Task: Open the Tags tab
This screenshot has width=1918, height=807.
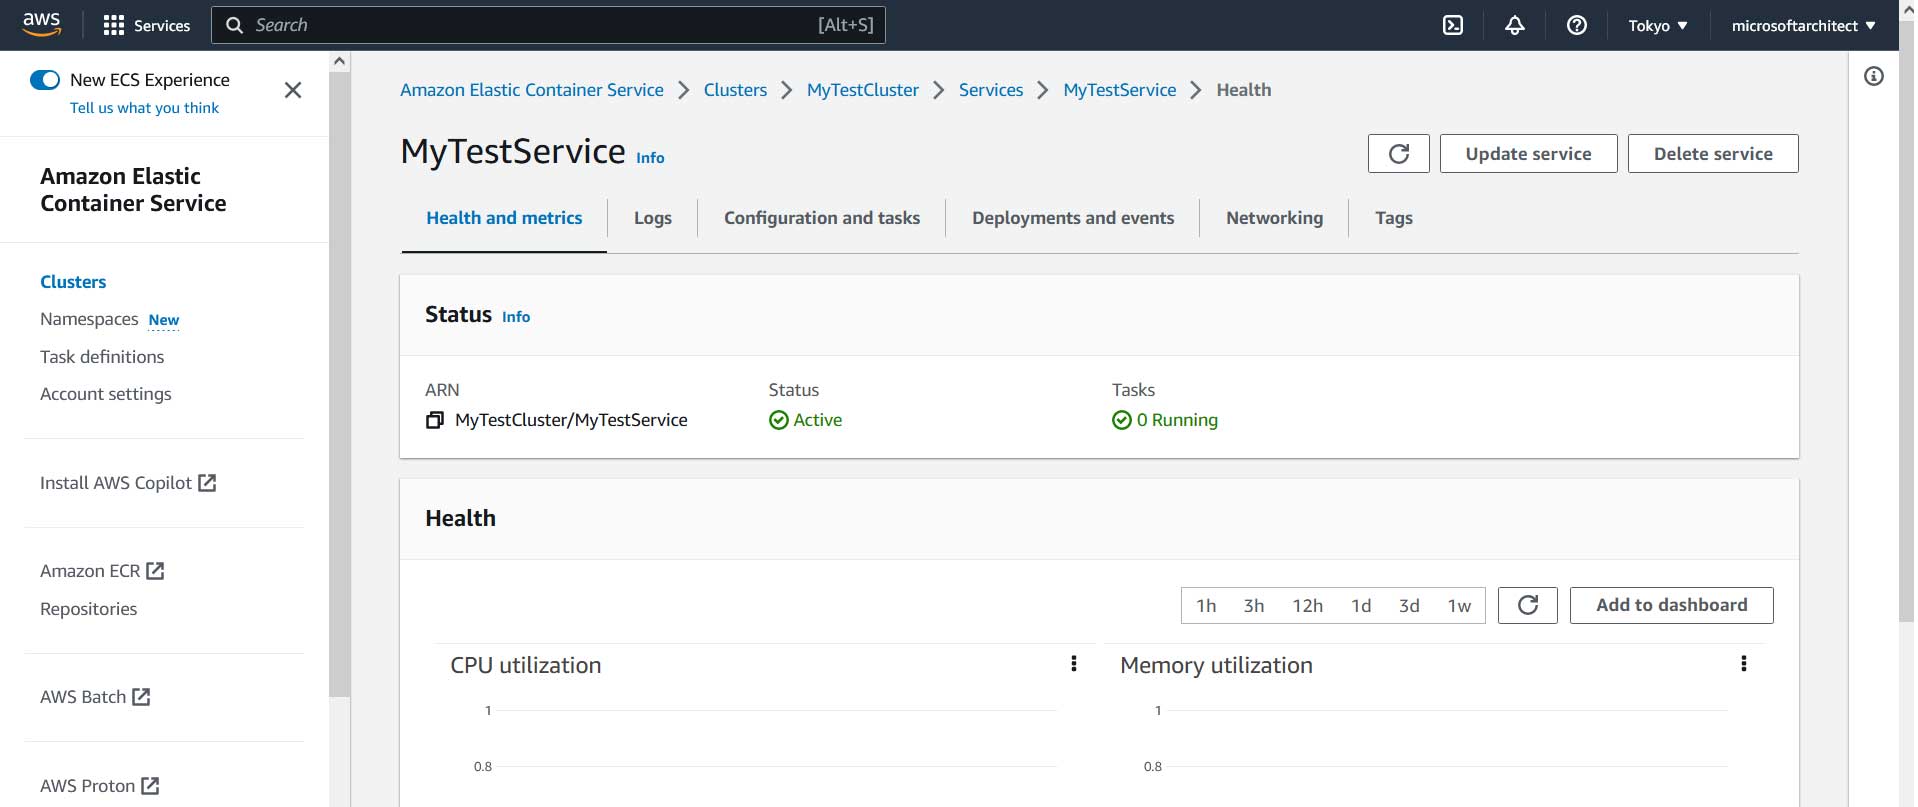Action: 1394,218
